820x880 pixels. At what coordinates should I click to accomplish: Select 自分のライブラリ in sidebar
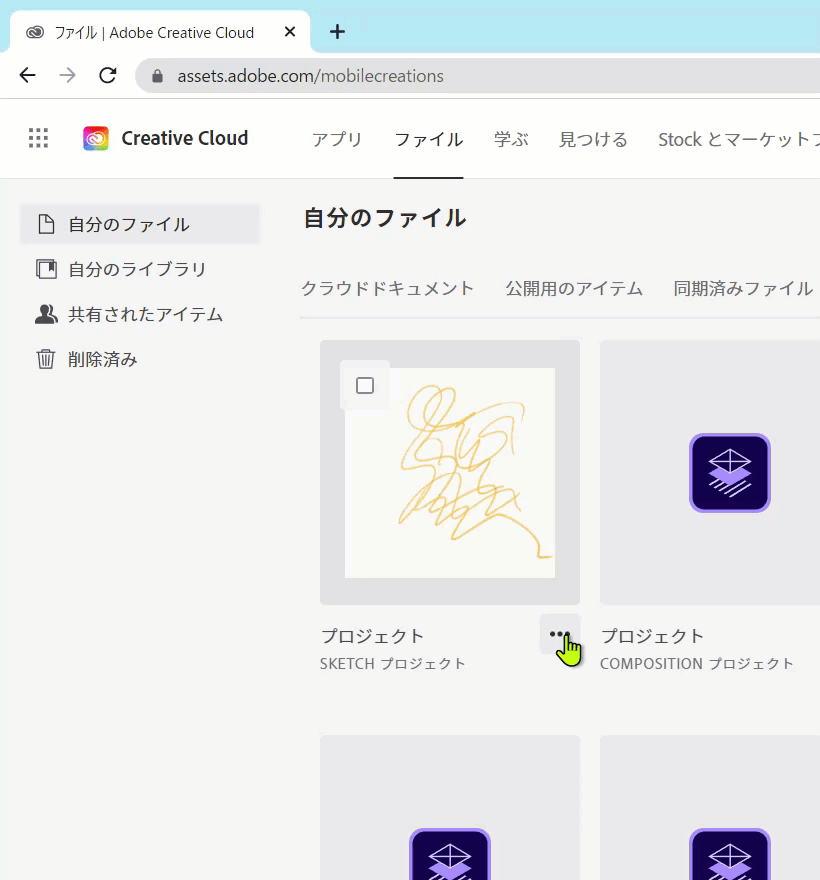click(x=140, y=269)
